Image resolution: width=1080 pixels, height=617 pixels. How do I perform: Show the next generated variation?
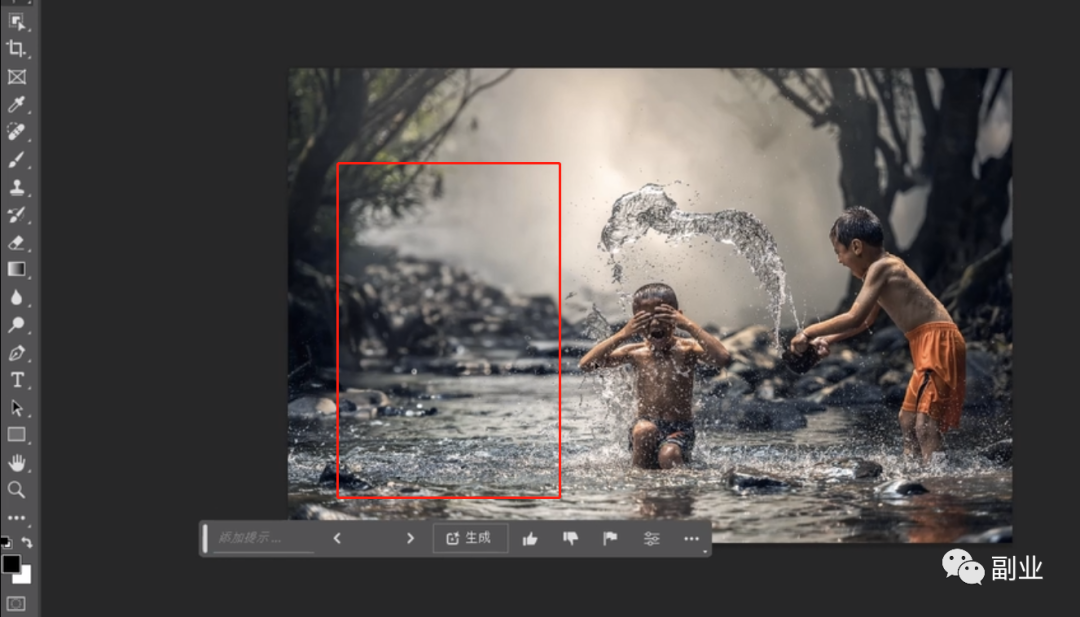click(x=410, y=538)
